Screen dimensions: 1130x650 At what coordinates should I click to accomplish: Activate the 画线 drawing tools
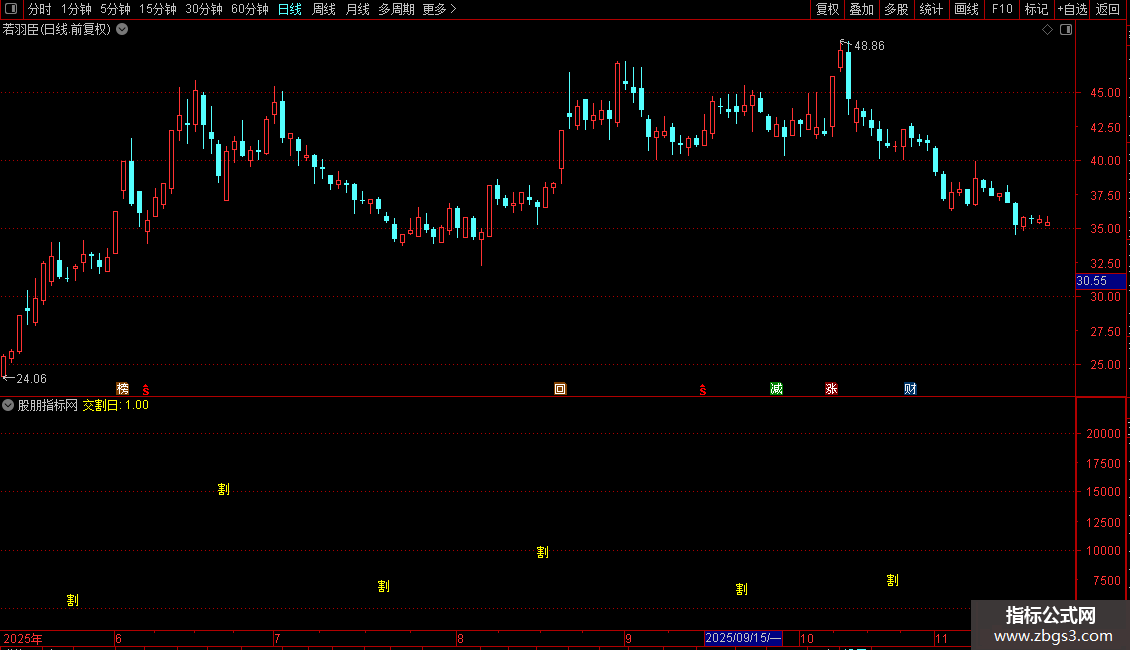(x=966, y=9)
